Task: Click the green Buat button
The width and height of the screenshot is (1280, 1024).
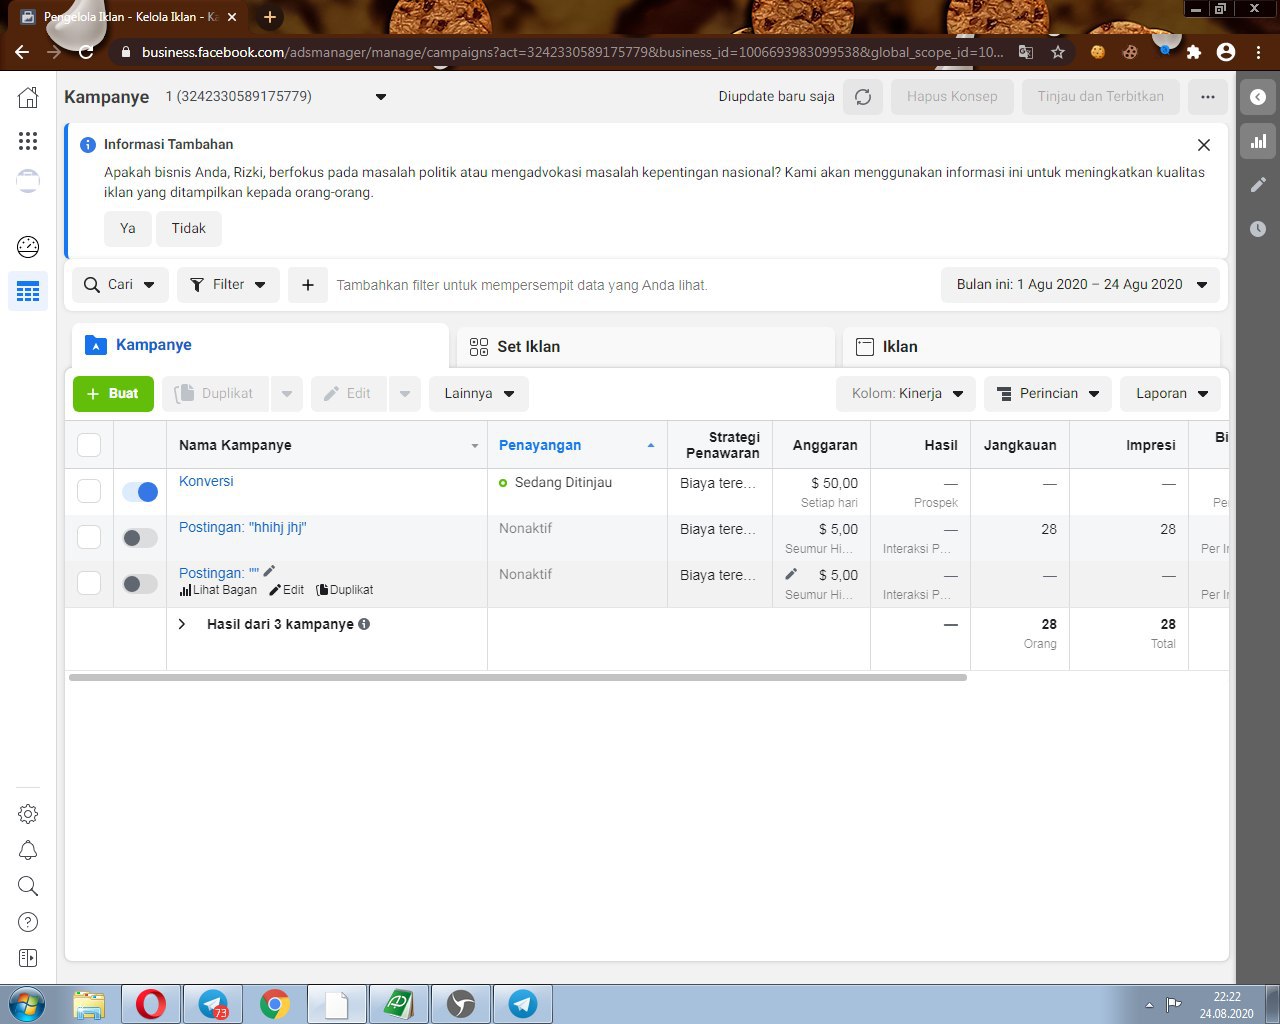Action: 113,394
